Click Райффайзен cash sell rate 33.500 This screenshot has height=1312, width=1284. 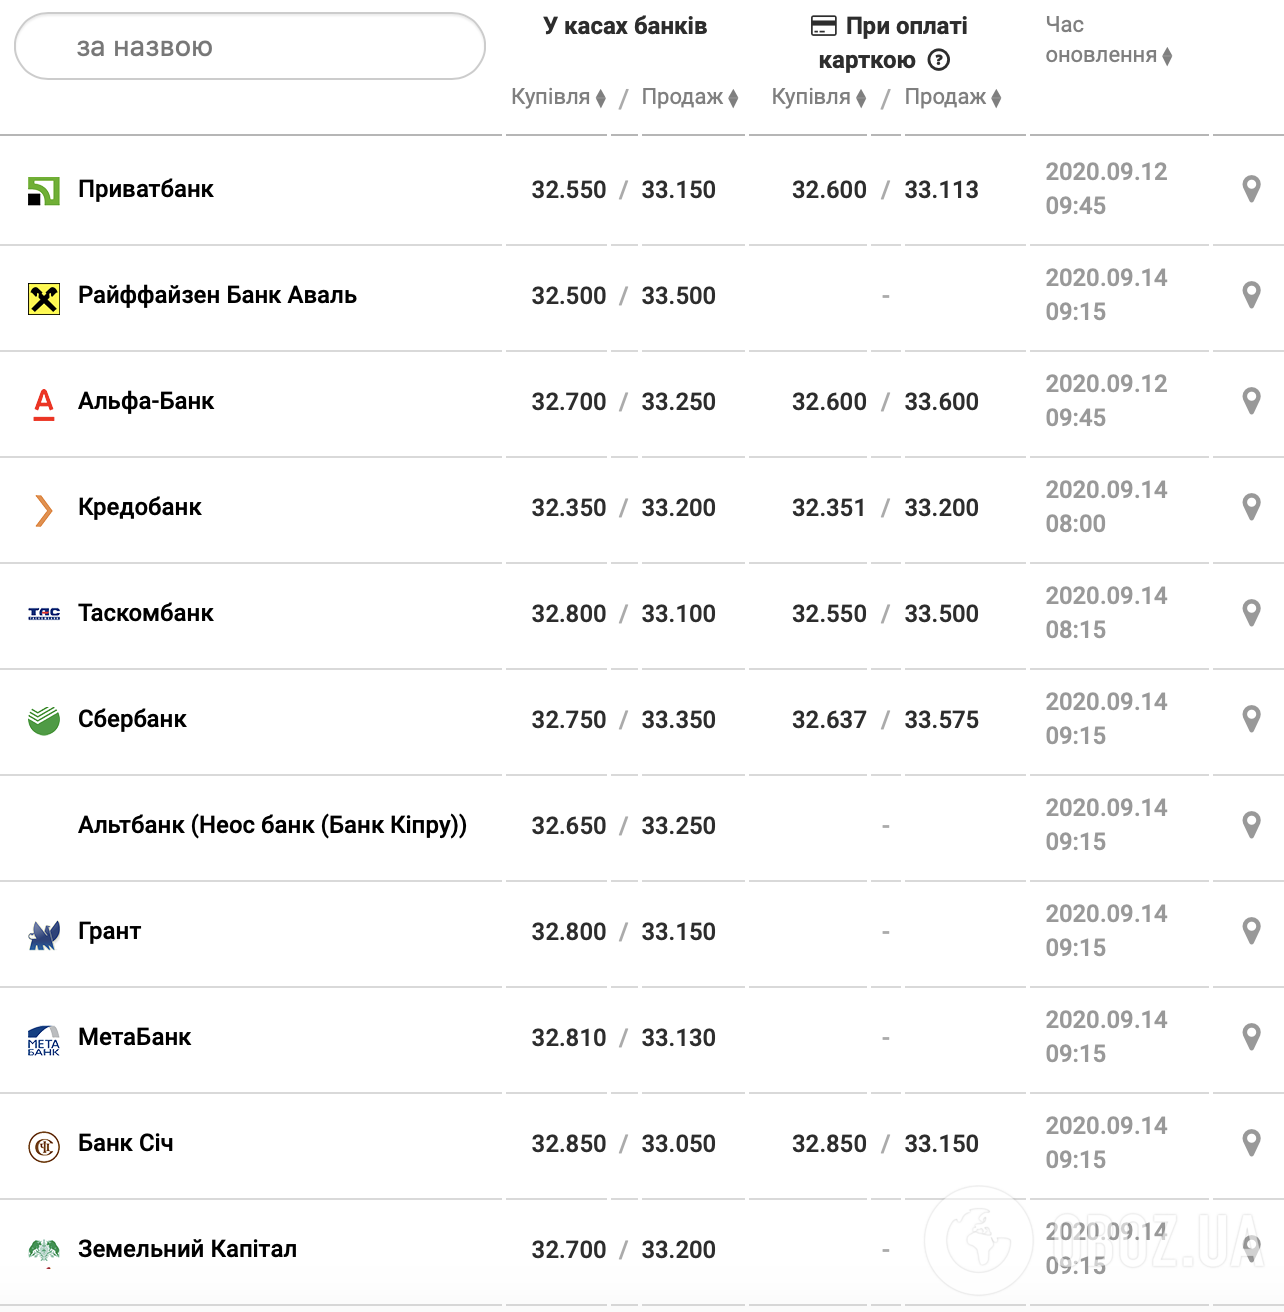tap(678, 296)
